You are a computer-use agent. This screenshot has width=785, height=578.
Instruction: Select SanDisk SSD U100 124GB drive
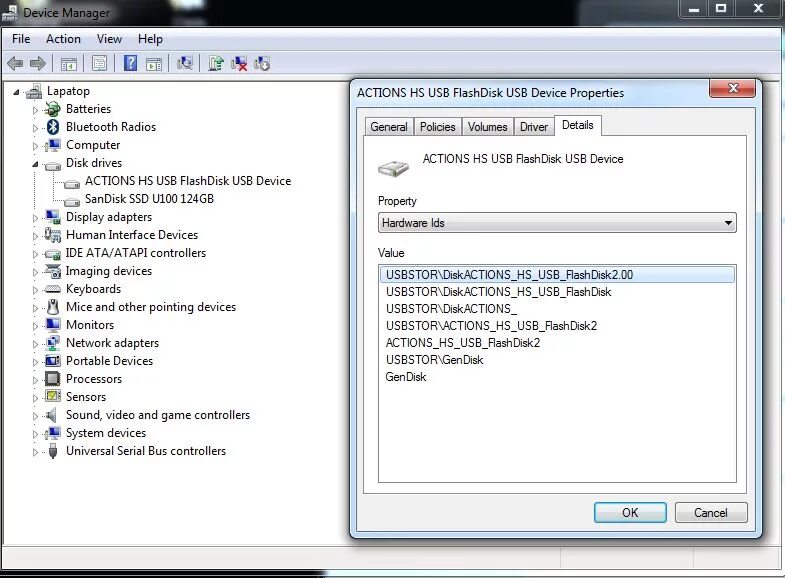[x=149, y=199]
